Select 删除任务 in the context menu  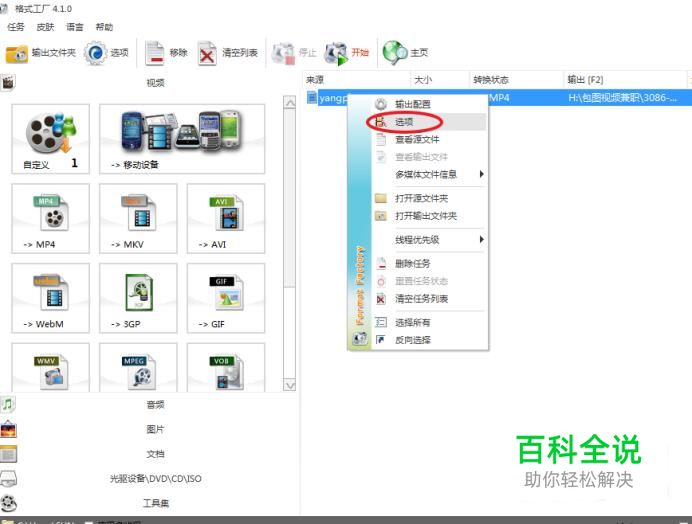coord(429,264)
